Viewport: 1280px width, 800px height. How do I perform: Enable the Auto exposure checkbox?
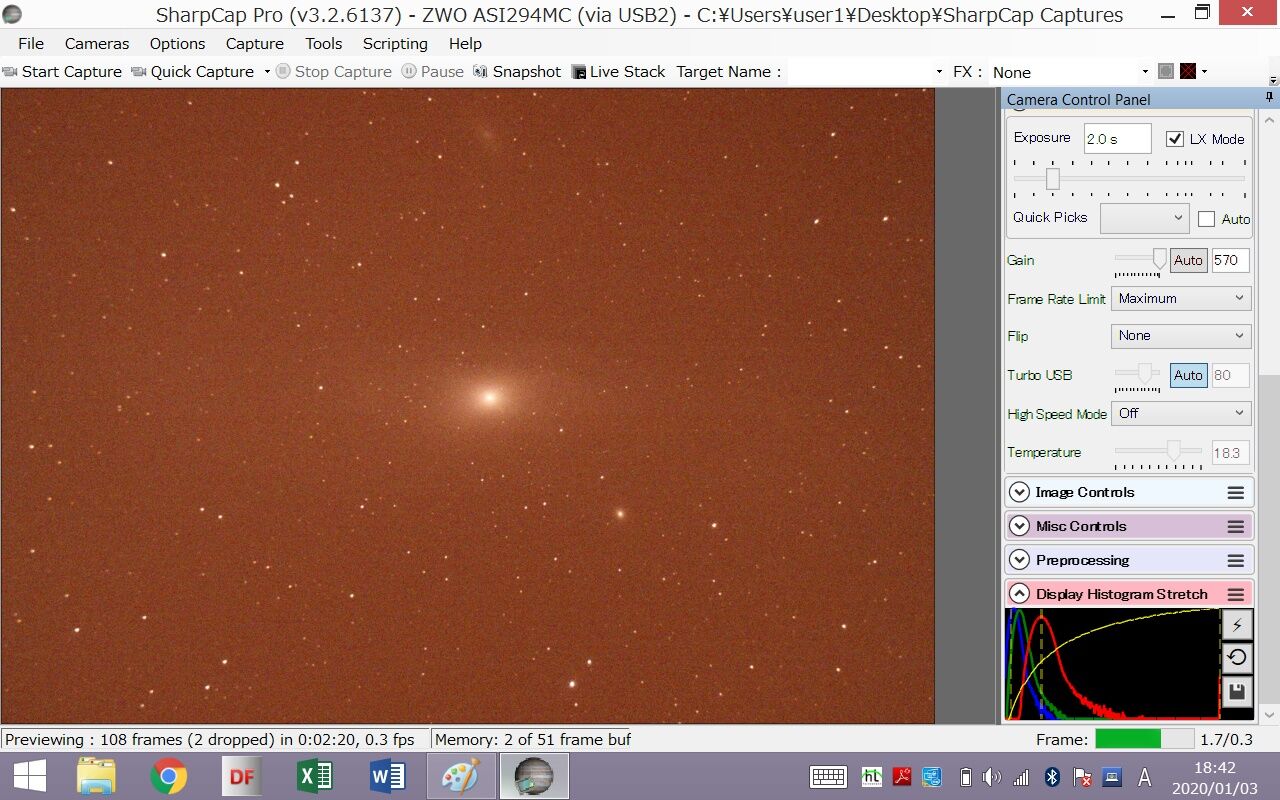(x=1206, y=219)
